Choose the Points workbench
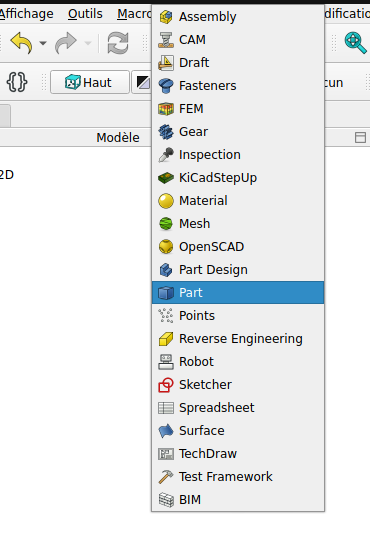The width and height of the screenshot is (370, 534). tap(238, 316)
